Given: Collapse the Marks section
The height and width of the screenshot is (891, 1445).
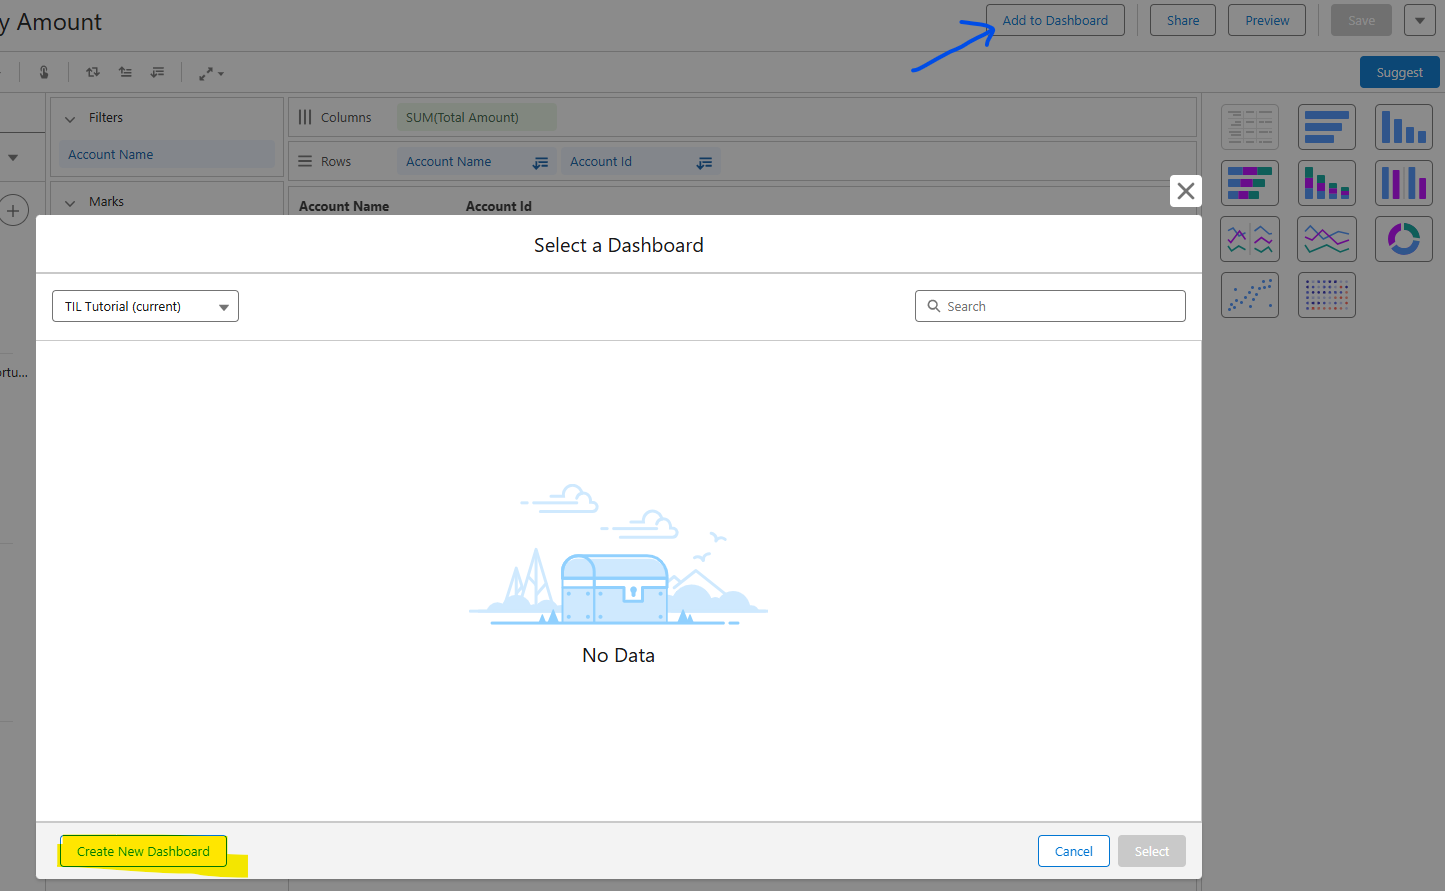Looking at the screenshot, I should tap(70, 202).
